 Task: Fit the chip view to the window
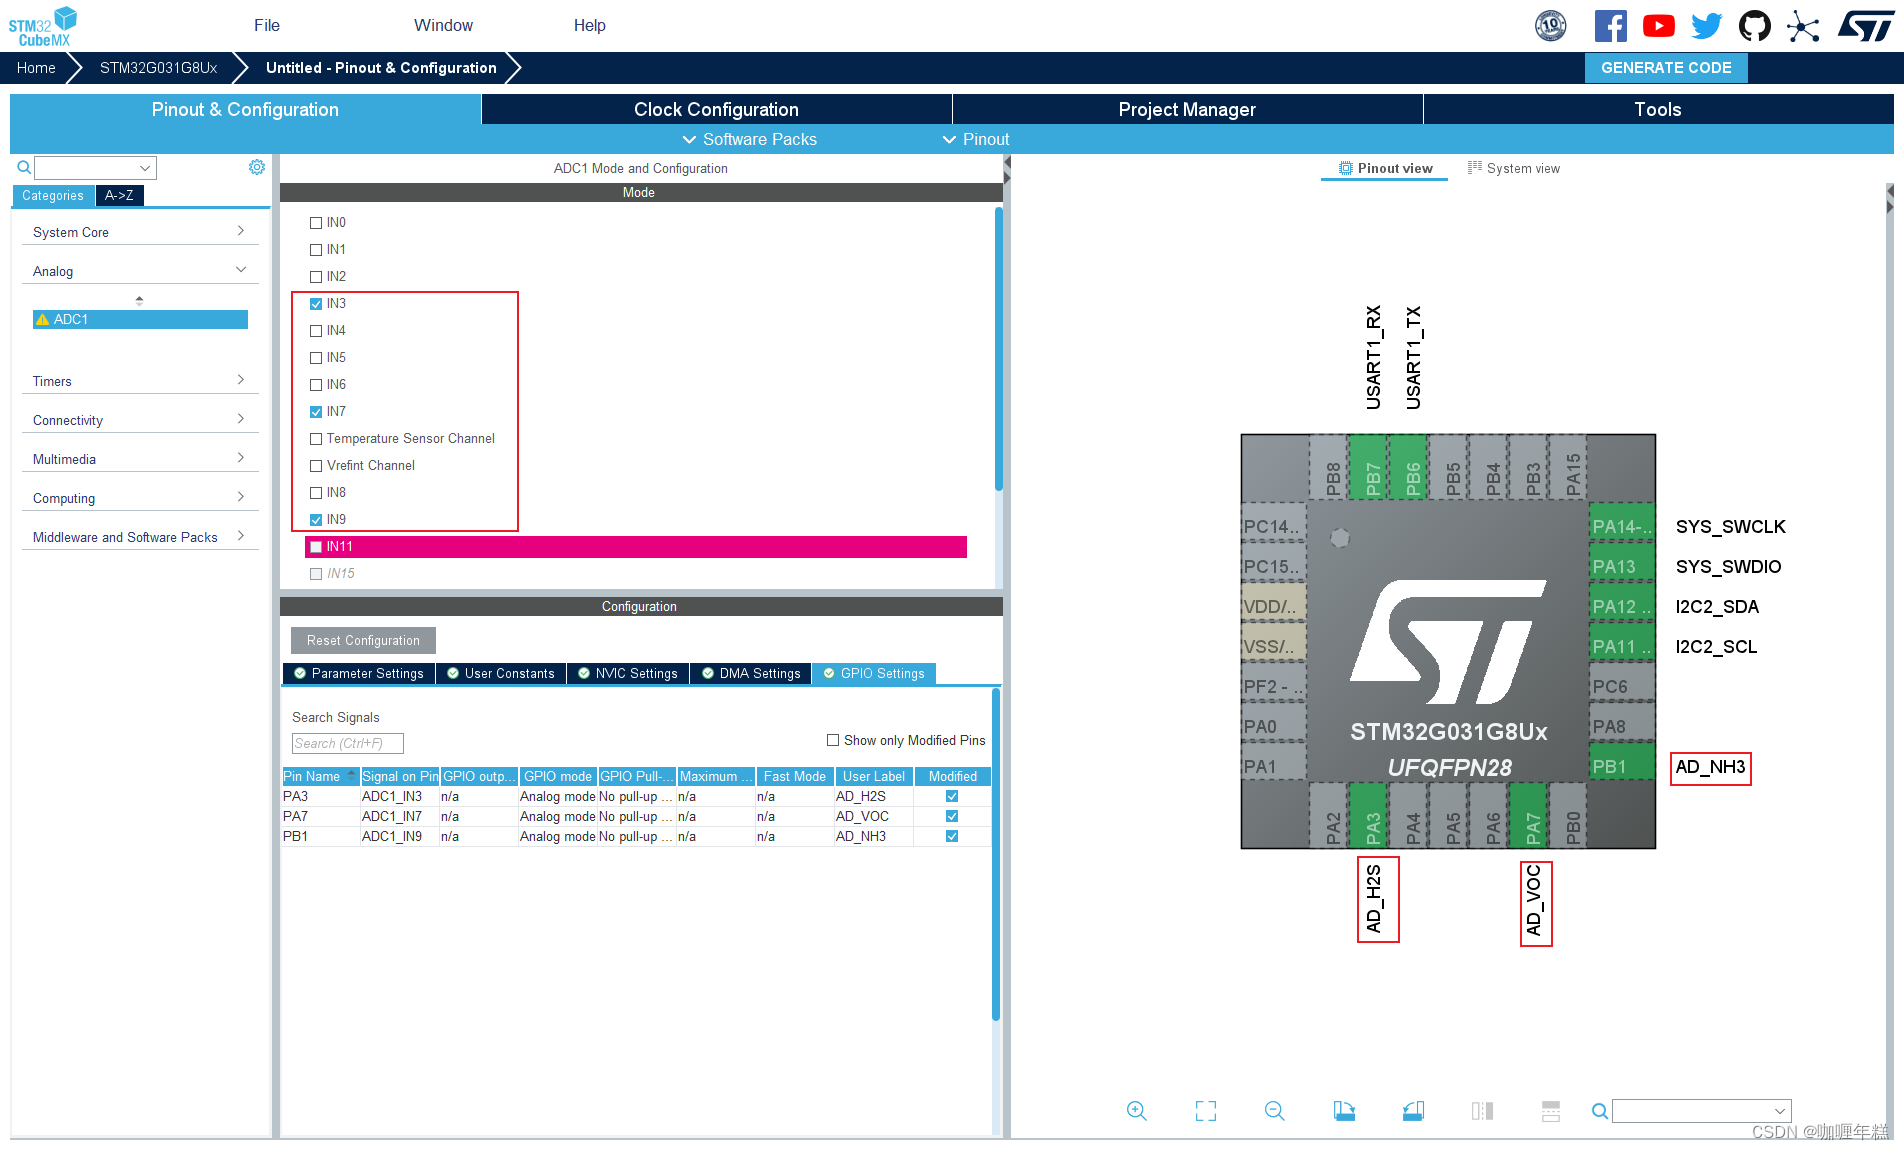pyautogui.click(x=1206, y=1111)
